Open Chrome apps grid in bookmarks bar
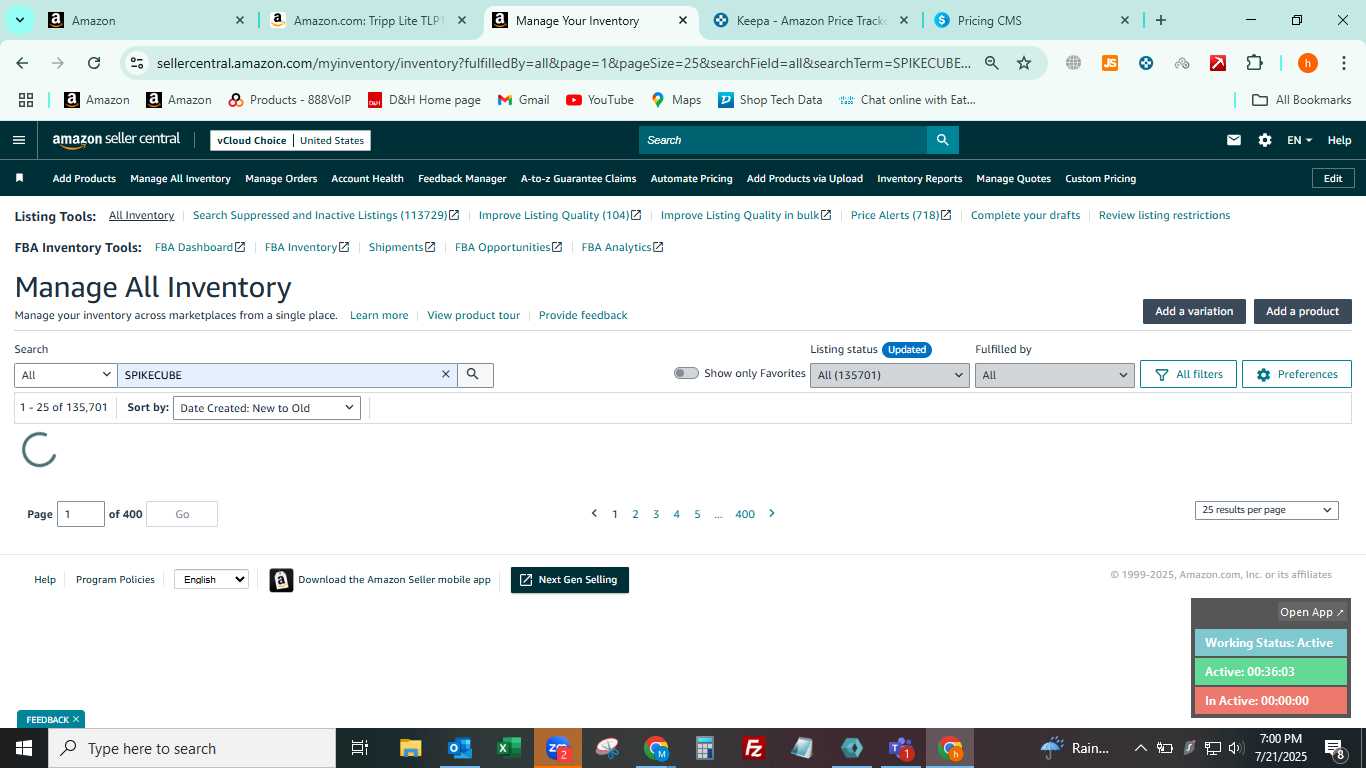1366x768 pixels. pos(26,100)
